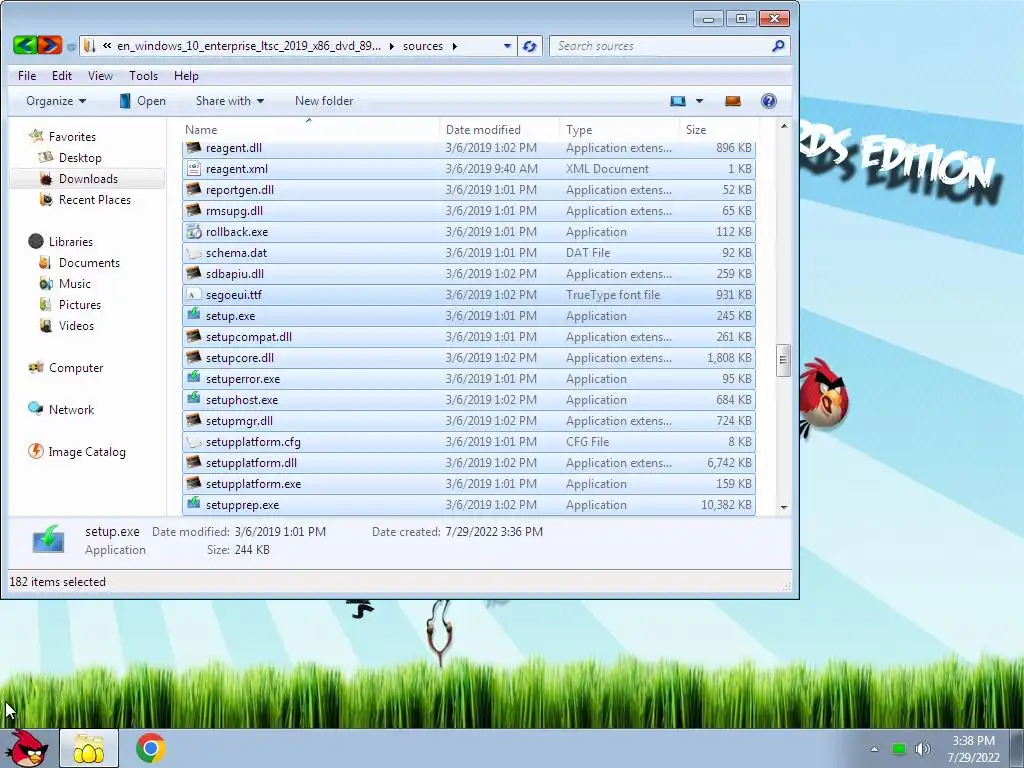This screenshot has width=1024, height=768.
Task: Click the orange Forward arrow button
Action: click(x=50, y=45)
